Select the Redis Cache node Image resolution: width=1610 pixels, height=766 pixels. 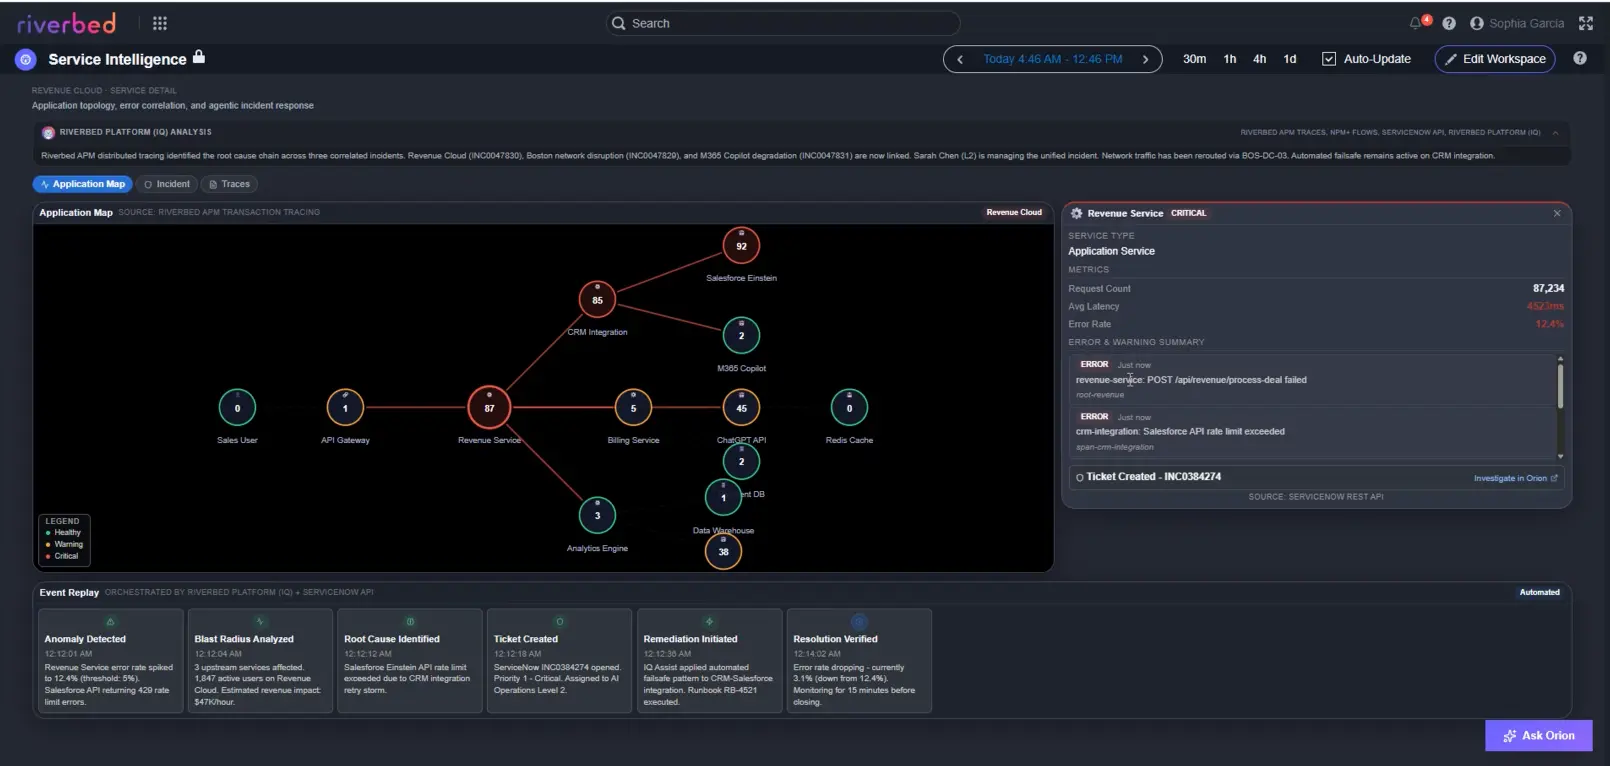(x=849, y=407)
